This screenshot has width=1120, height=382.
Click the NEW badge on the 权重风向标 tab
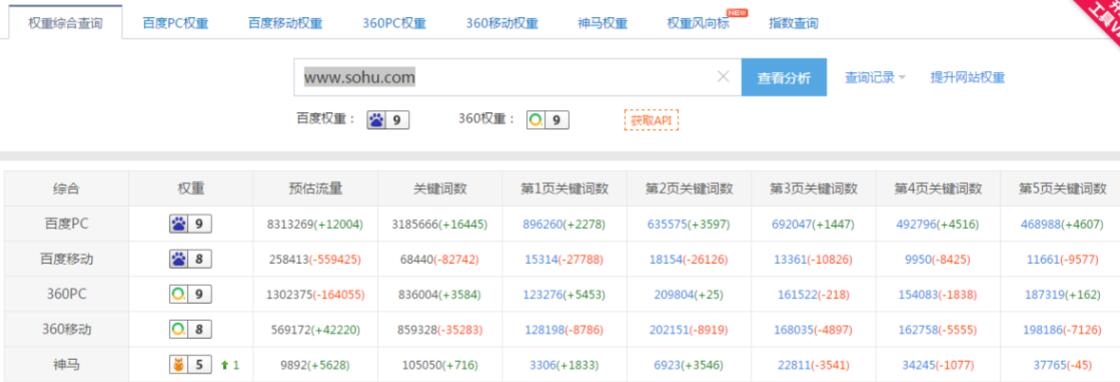736,12
